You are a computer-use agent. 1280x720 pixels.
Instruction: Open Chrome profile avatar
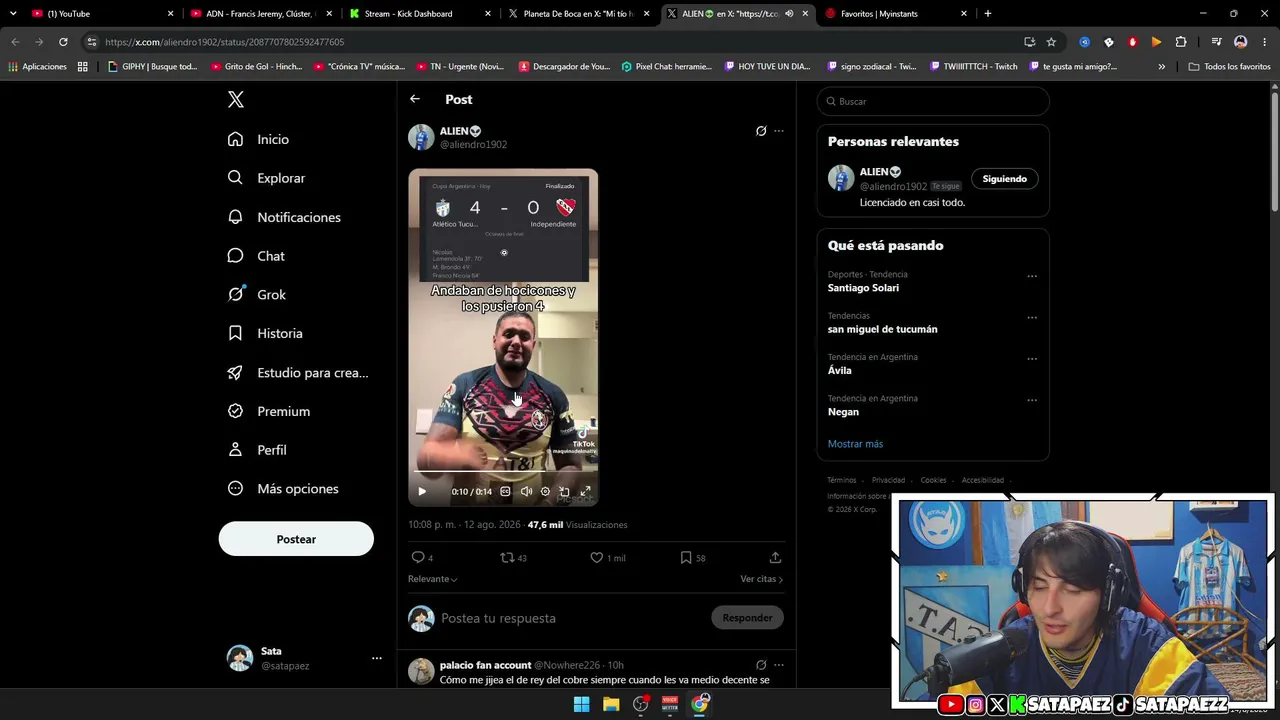point(1241,42)
